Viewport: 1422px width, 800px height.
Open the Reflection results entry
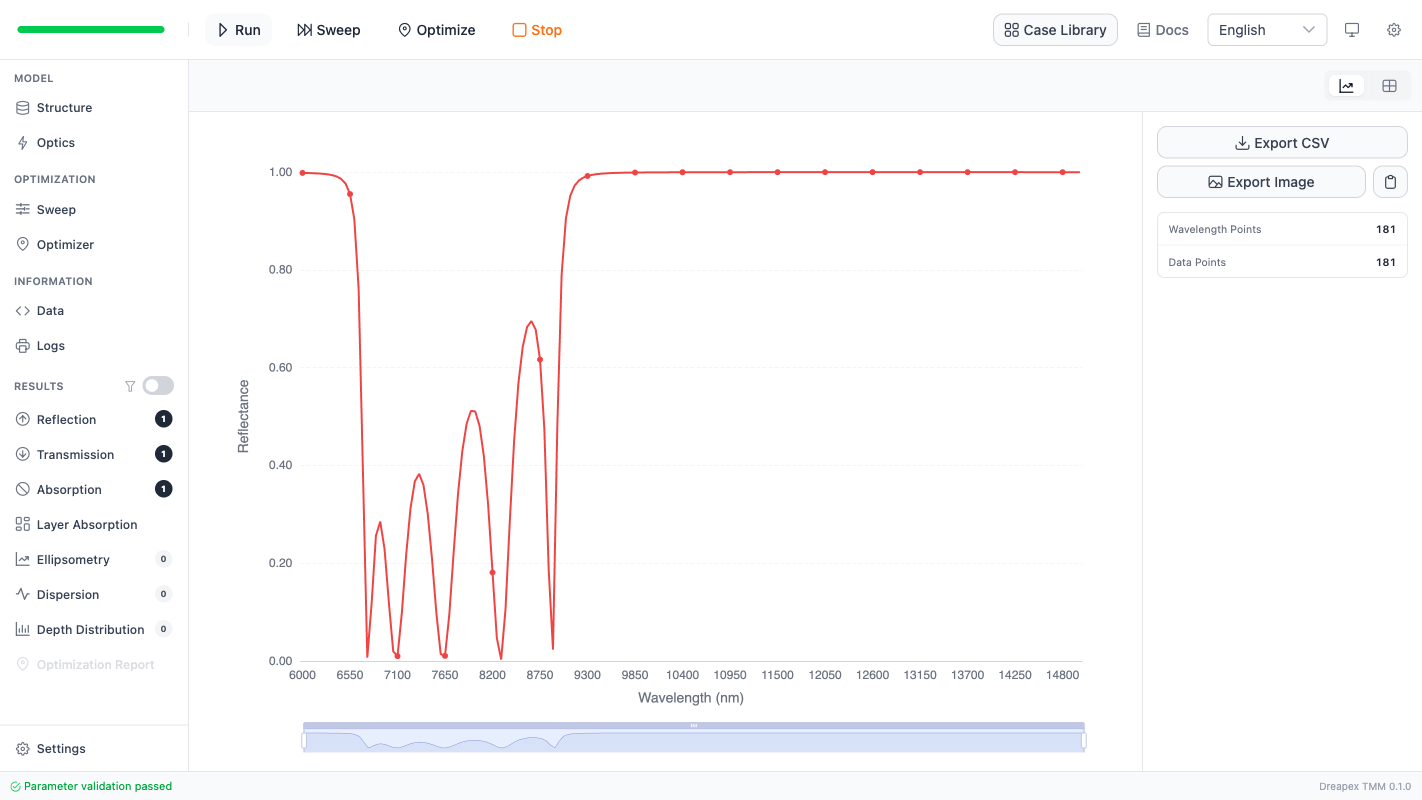(x=67, y=419)
